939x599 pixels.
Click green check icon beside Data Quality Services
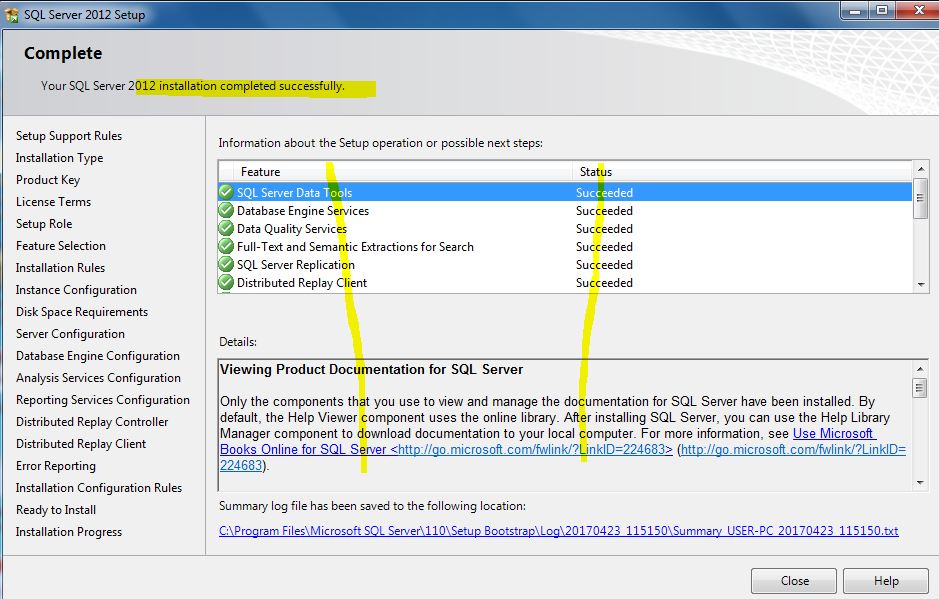click(x=226, y=228)
